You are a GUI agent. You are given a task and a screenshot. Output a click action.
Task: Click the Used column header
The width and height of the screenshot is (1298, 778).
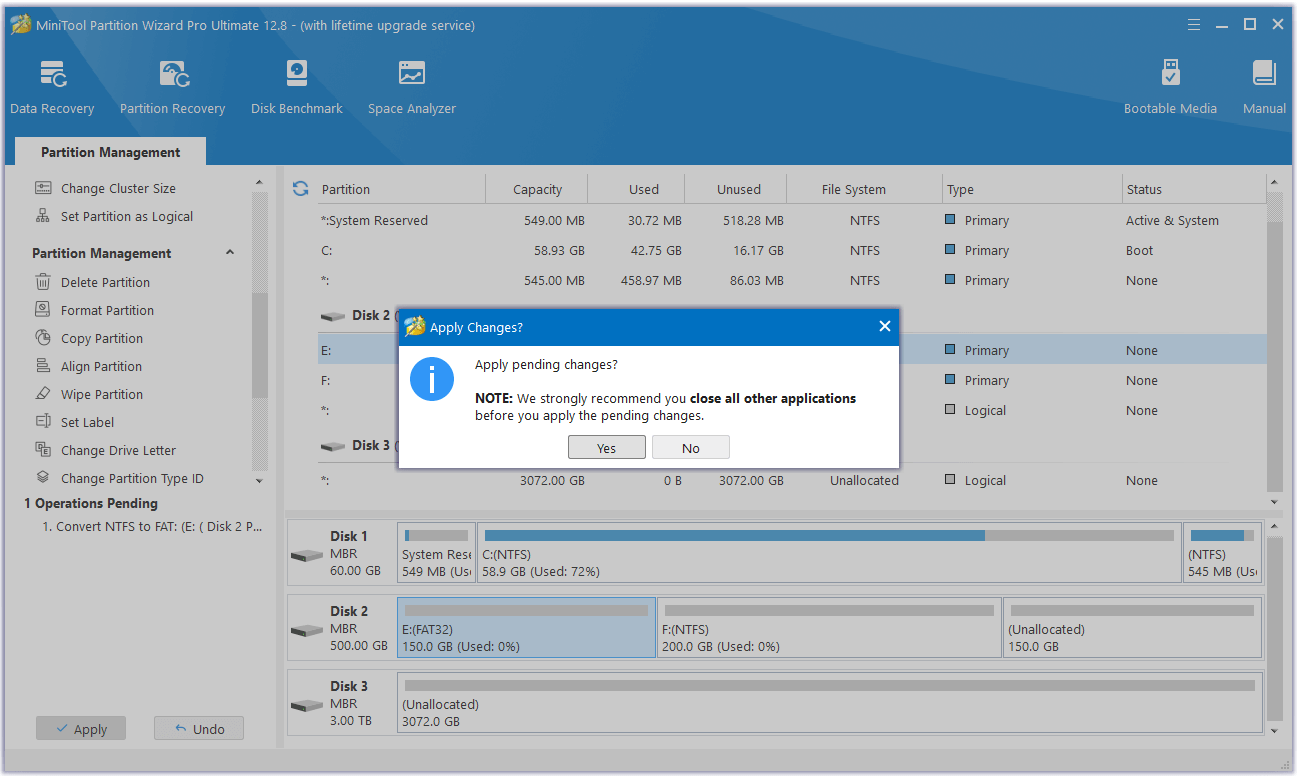636,189
